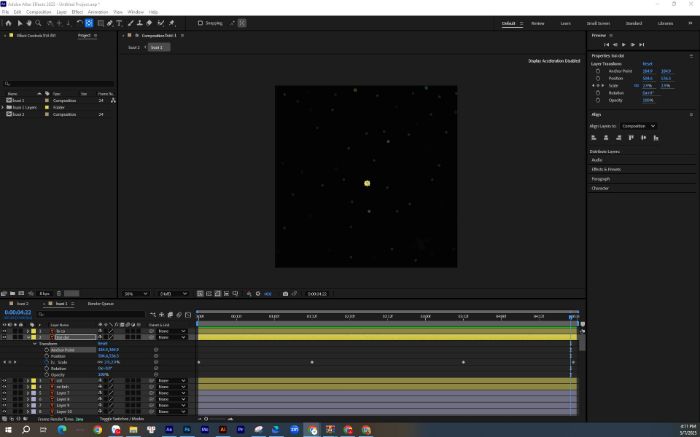The height and width of the screenshot is (437, 700).
Task: Hide Layer 10 with eye icon
Action: [x=4, y=412]
